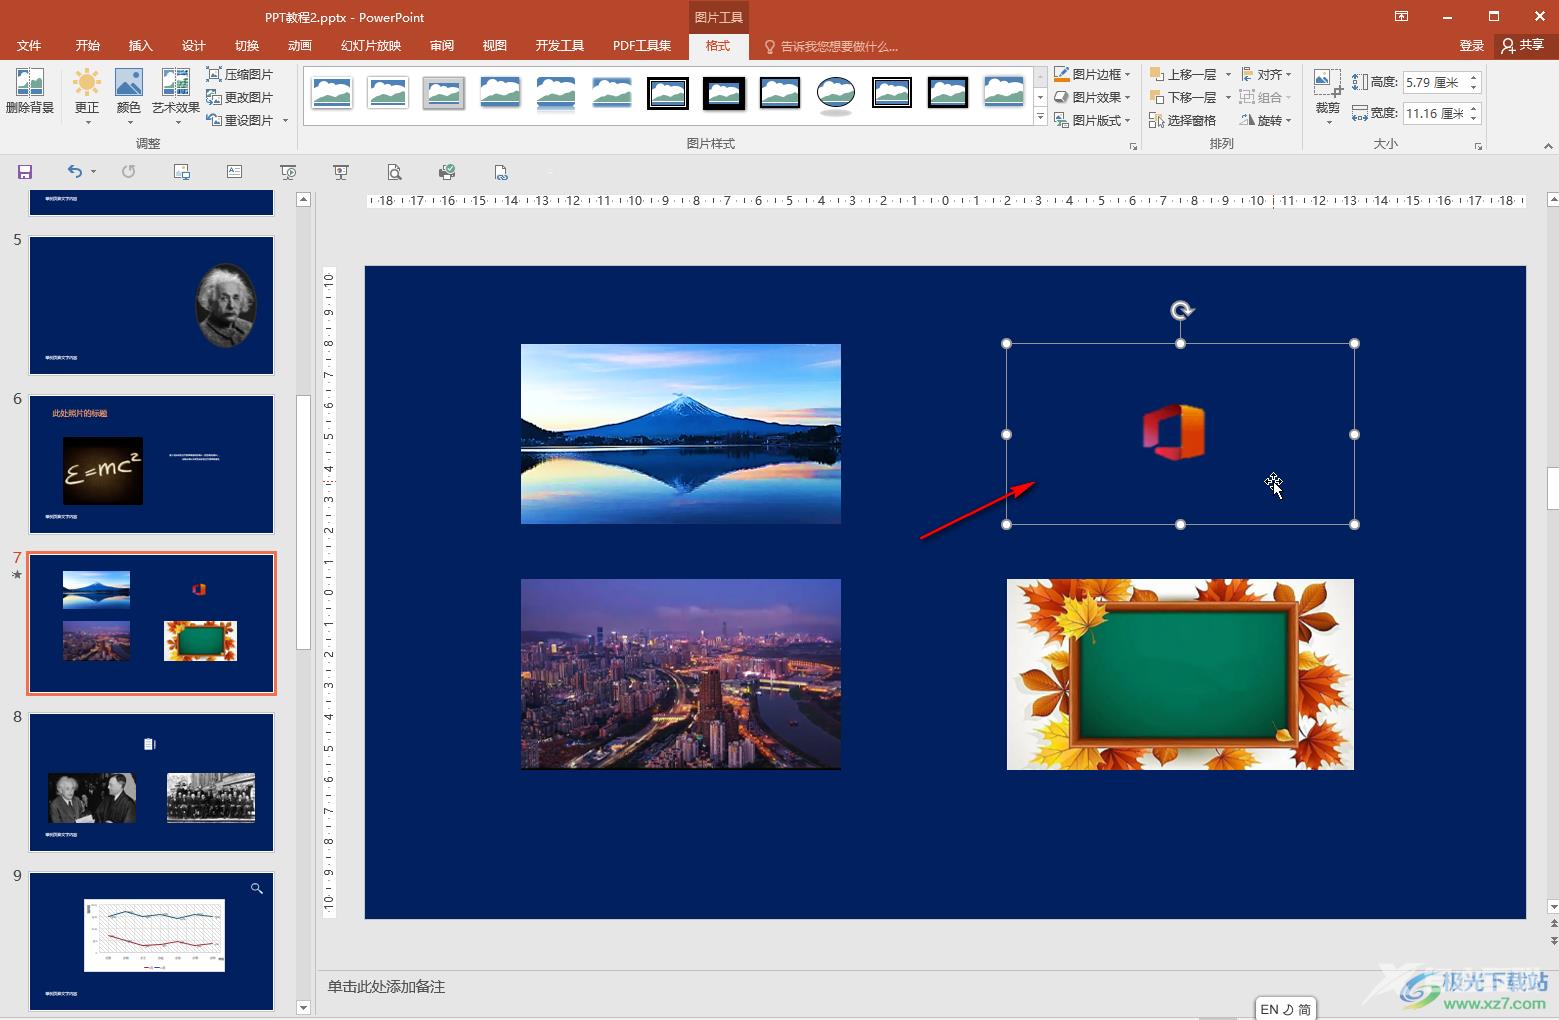This screenshot has height=1020, width=1559.
Task: Apply the oval picture style with shadow
Action: [x=836, y=94]
